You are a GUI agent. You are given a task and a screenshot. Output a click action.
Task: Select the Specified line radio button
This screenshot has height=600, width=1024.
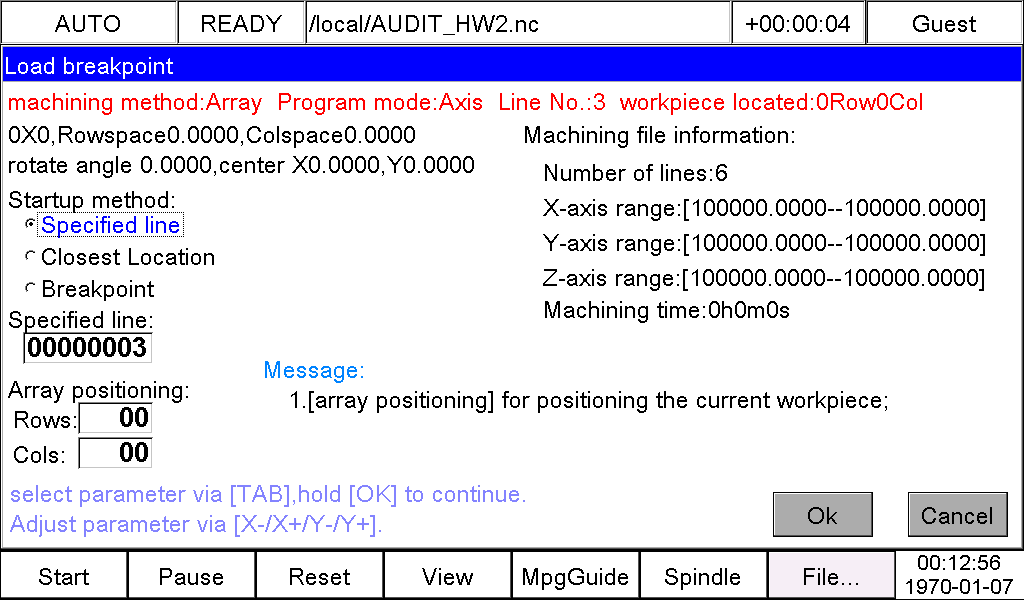click(30, 224)
